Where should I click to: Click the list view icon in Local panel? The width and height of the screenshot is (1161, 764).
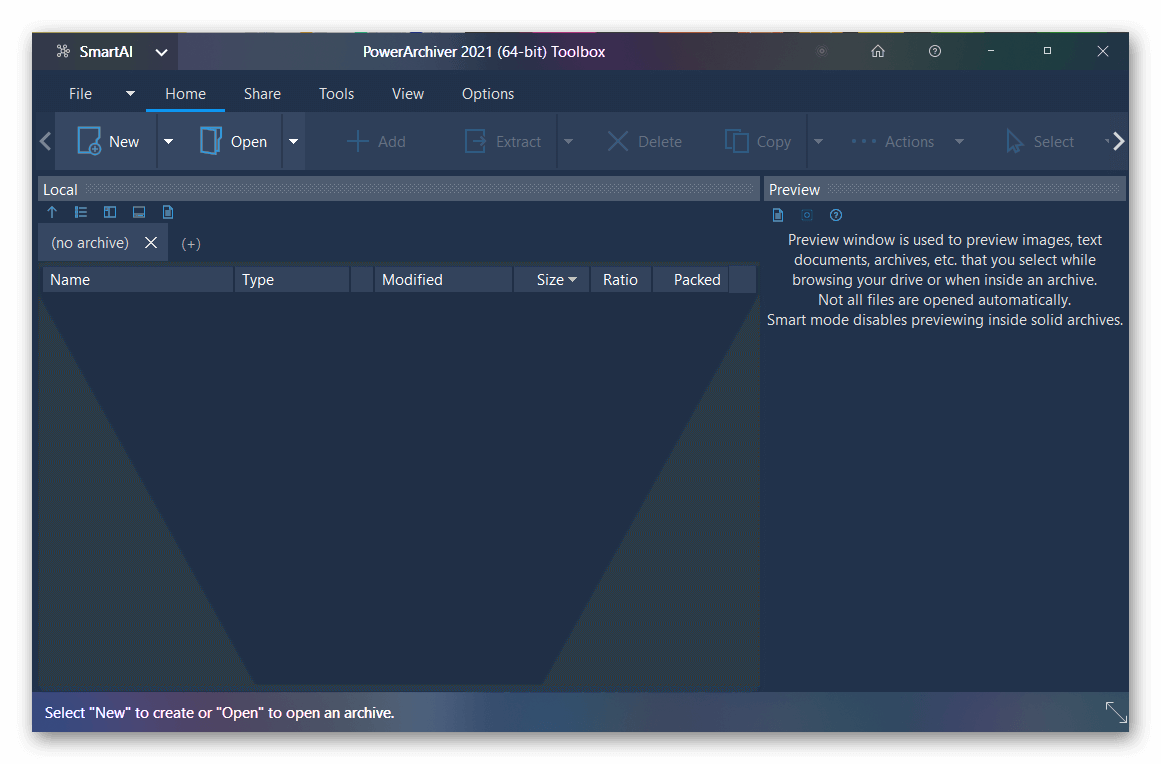[81, 212]
